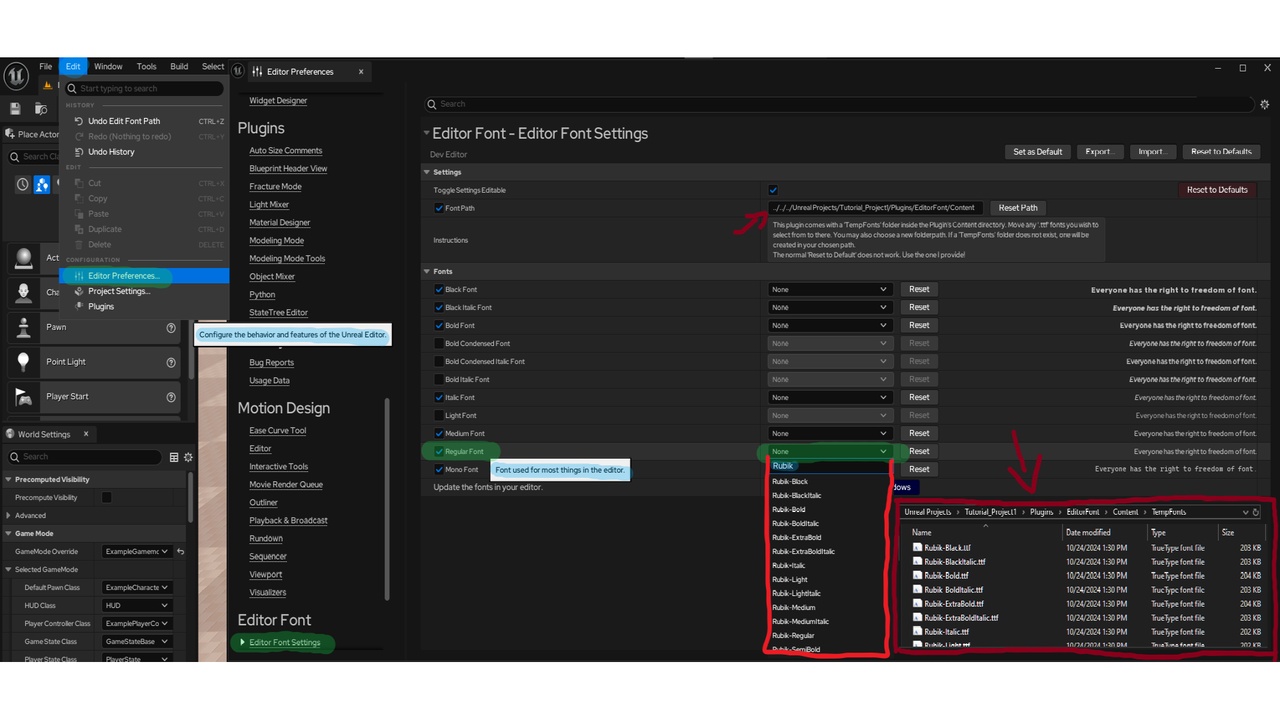Uncheck the Black Font checkbox
1280x720 pixels.
[439, 290]
